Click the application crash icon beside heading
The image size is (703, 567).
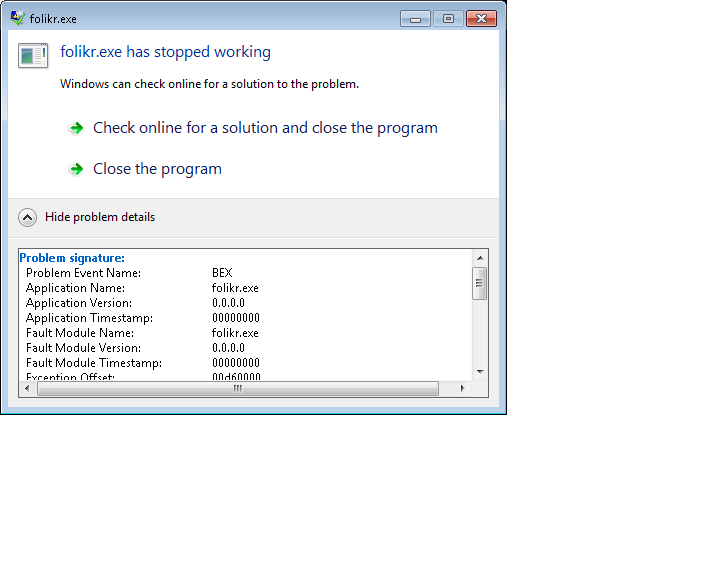pyautogui.click(x=33, y=56)
